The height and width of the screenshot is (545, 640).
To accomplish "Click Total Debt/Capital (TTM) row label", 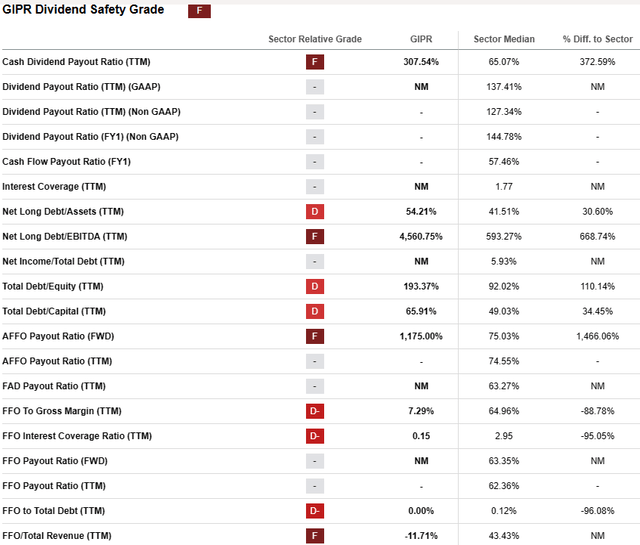I will point(54,311).
